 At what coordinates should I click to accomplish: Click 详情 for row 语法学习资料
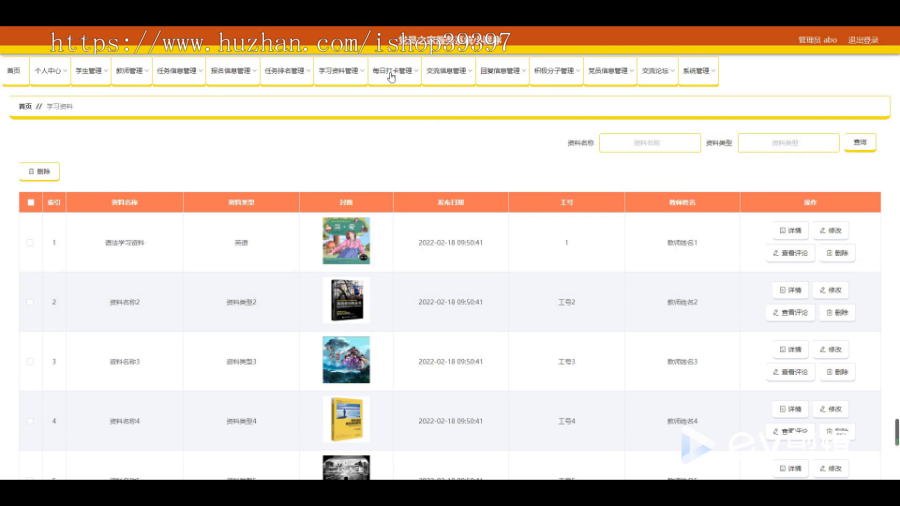(x=790, y=231)
